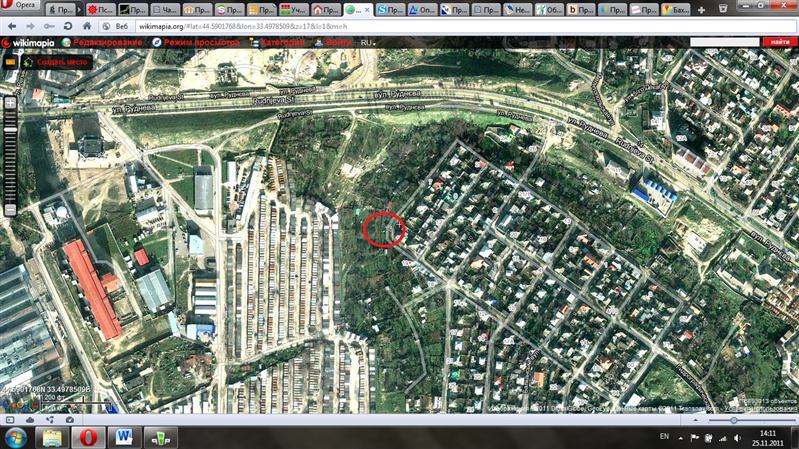
Task: Open the Категории menu
Action: [x=278, y=43]
